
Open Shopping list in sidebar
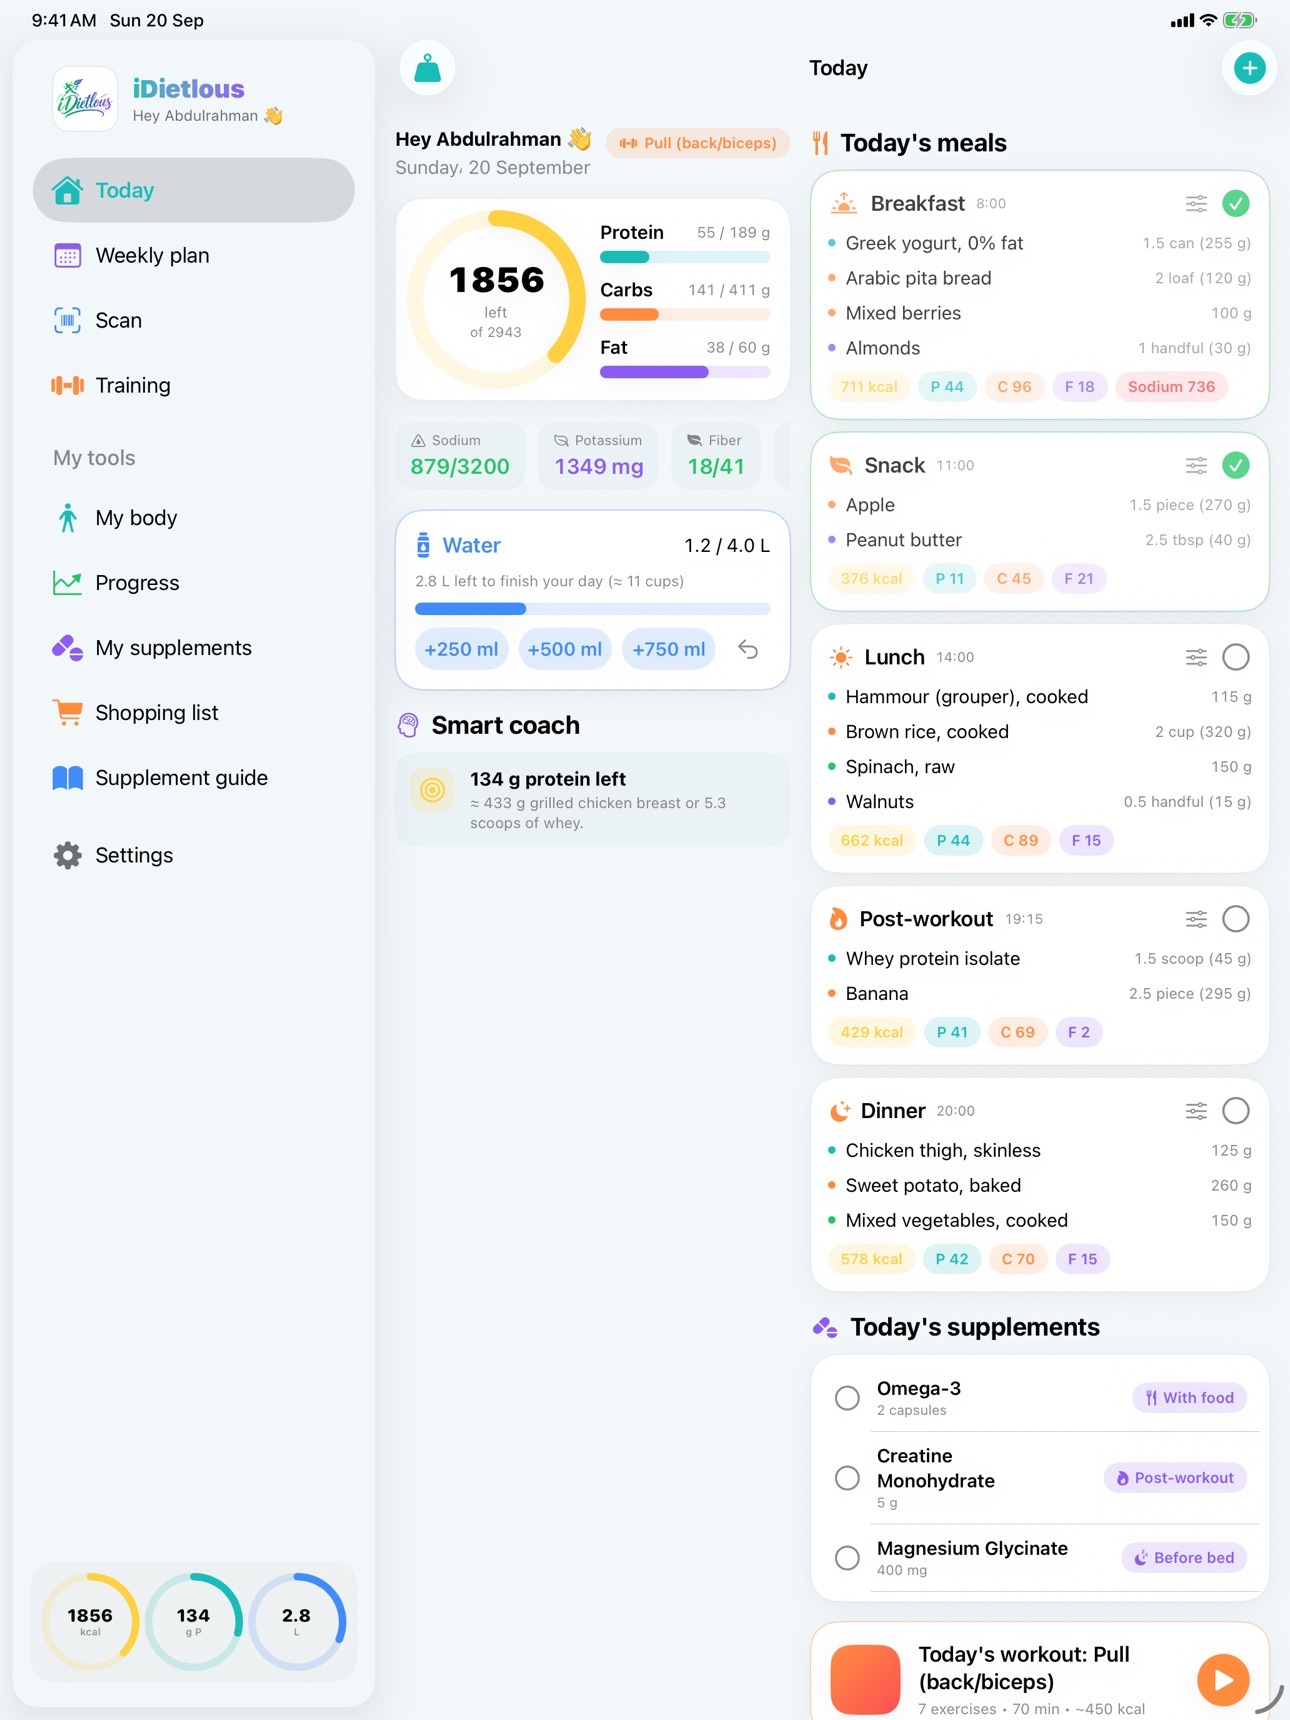coord(194,713)
